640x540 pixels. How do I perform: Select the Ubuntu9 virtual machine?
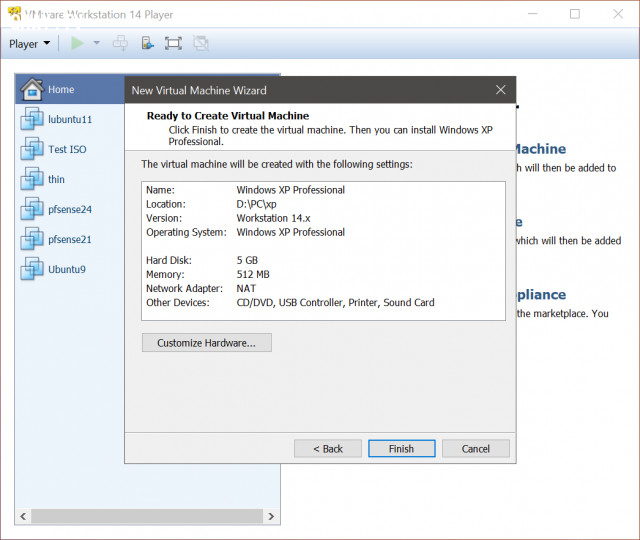point(70,269)
